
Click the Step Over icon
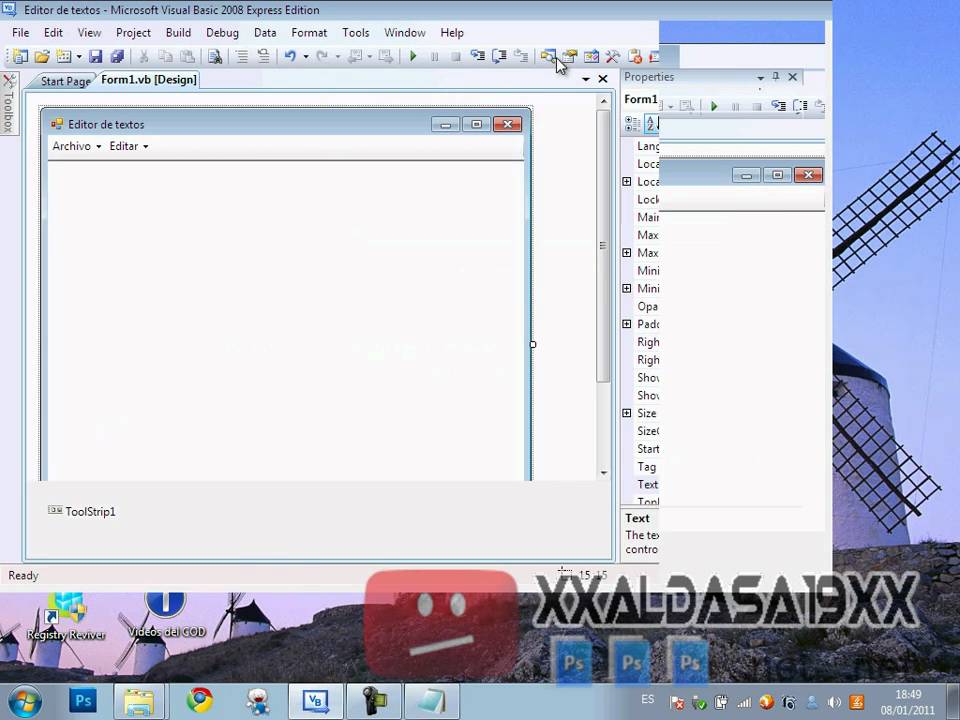click(499, 56)
